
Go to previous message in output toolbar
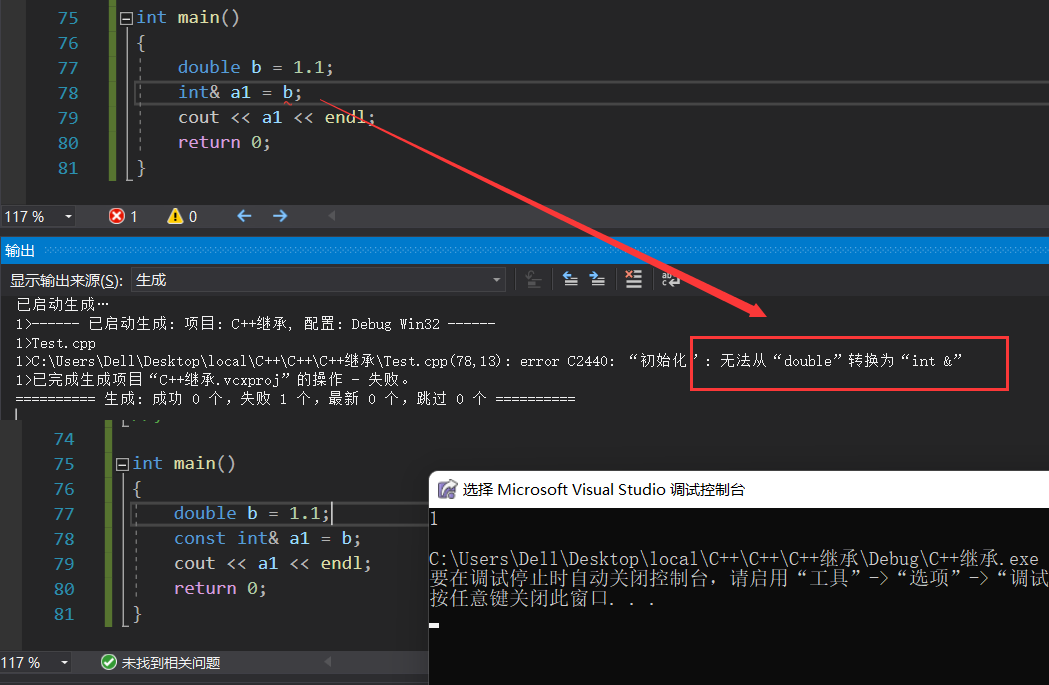tap(570, 280)
